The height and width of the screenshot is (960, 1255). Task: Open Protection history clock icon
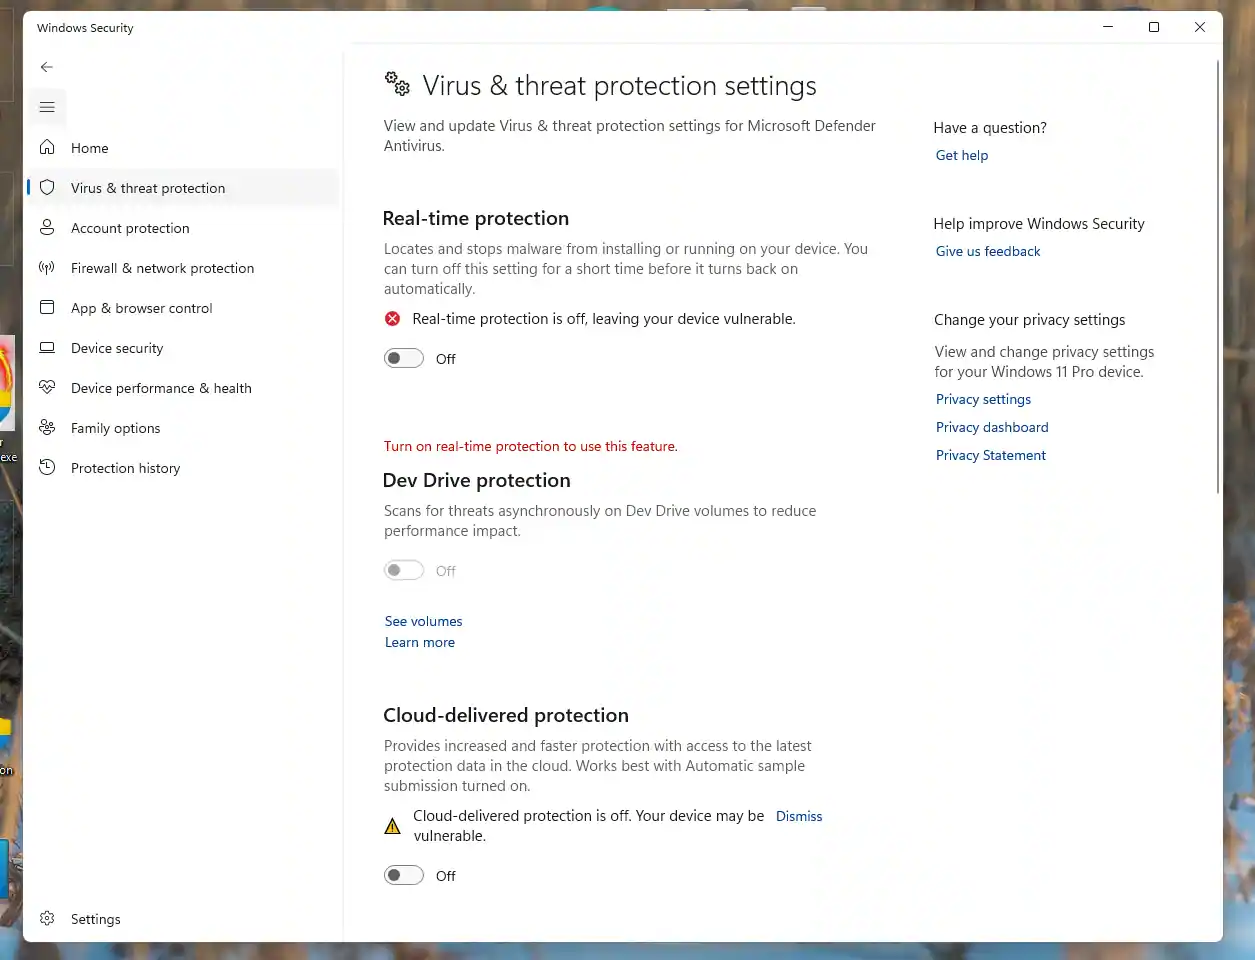(47, 467)
